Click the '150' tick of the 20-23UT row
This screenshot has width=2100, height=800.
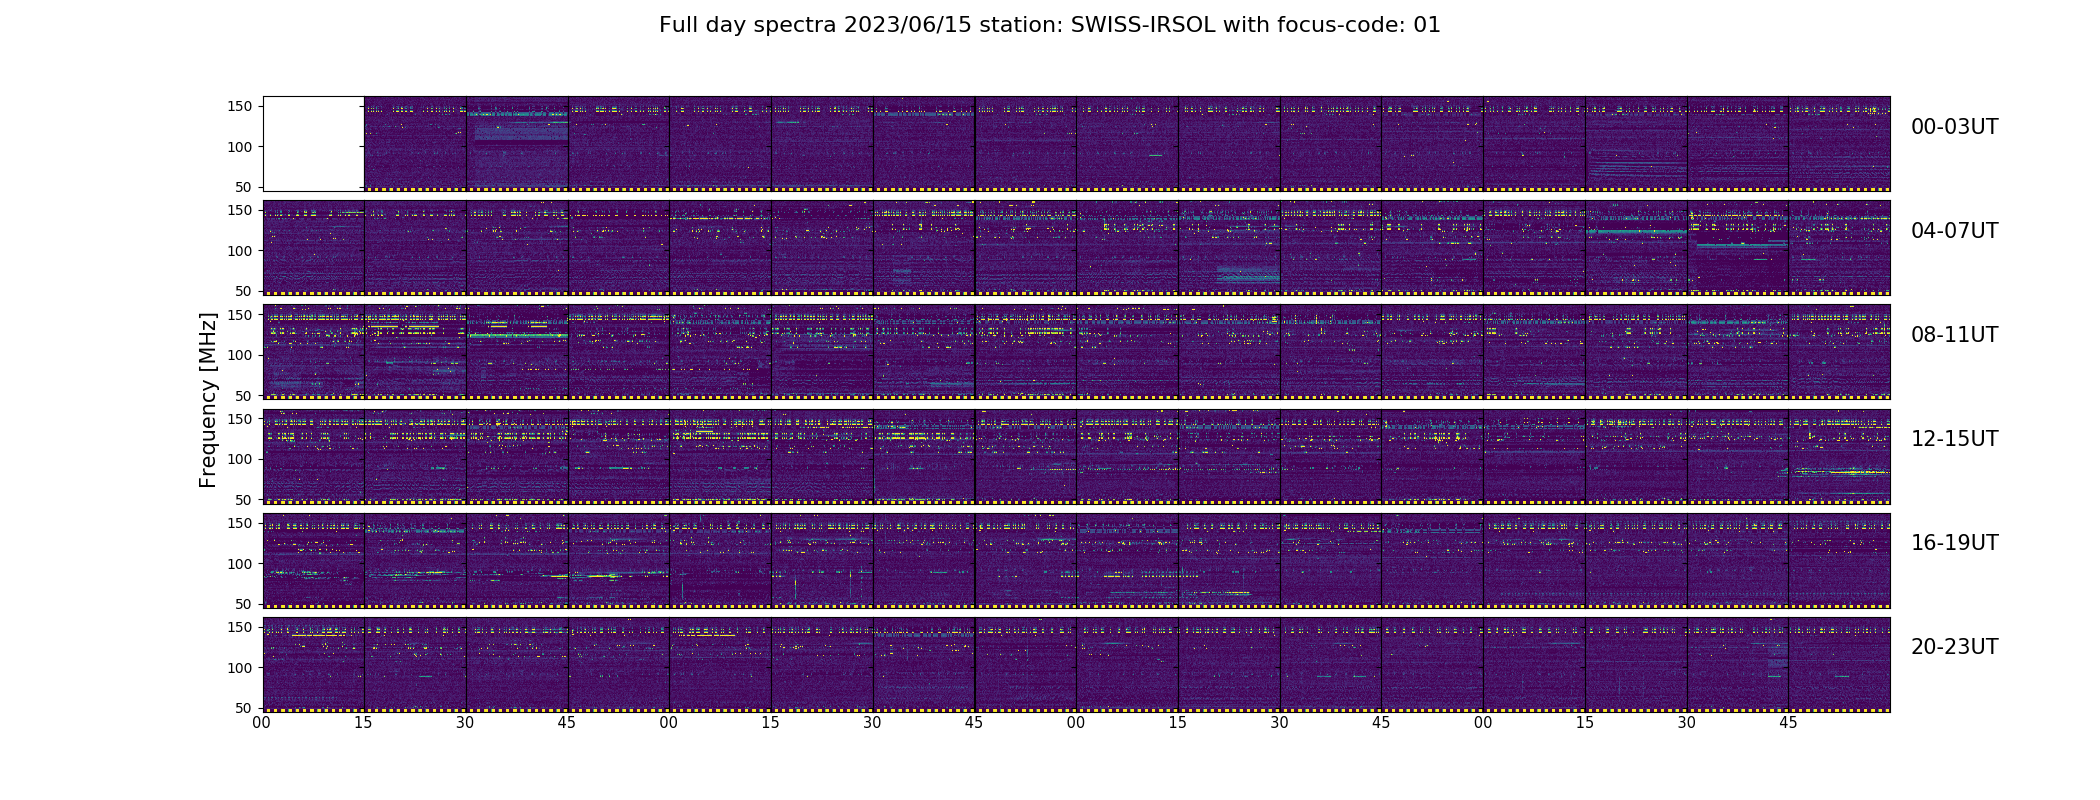pyautogui.click(x=240, y=627)
